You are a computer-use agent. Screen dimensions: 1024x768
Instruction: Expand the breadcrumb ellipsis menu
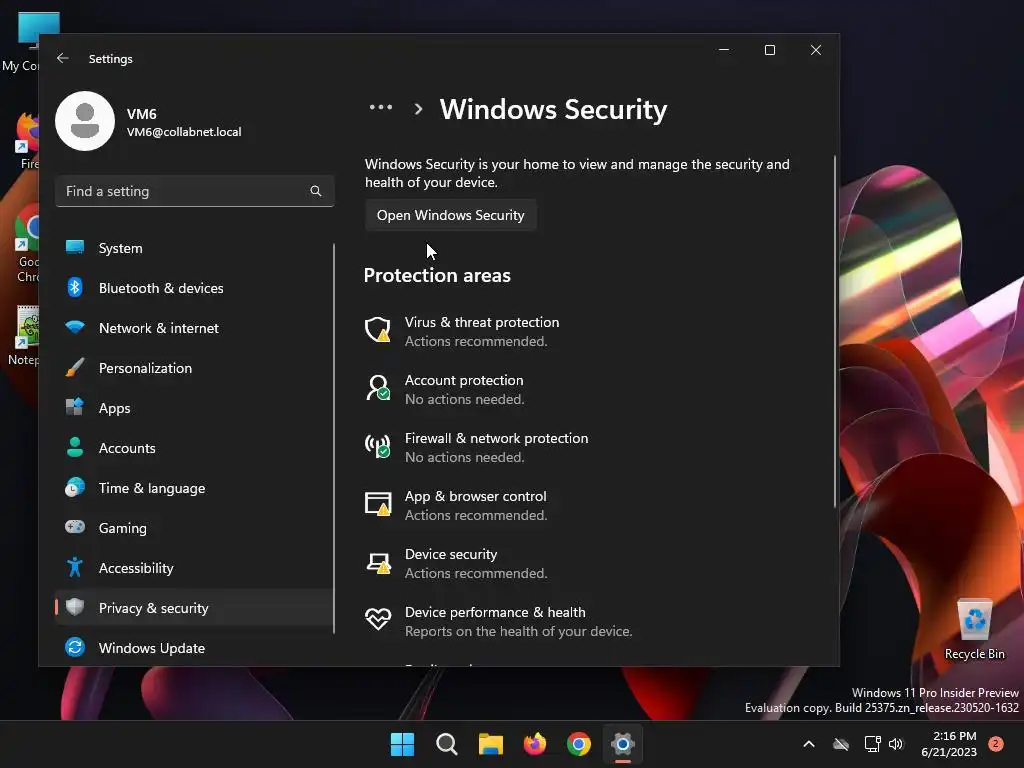click(381, 108)
